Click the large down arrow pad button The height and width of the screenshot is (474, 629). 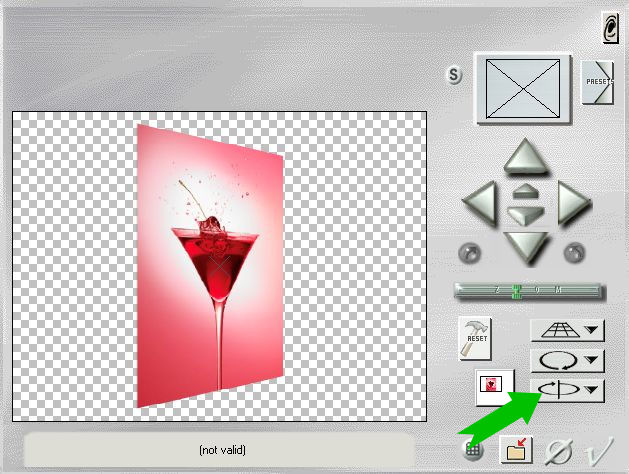tap(525, 246)
